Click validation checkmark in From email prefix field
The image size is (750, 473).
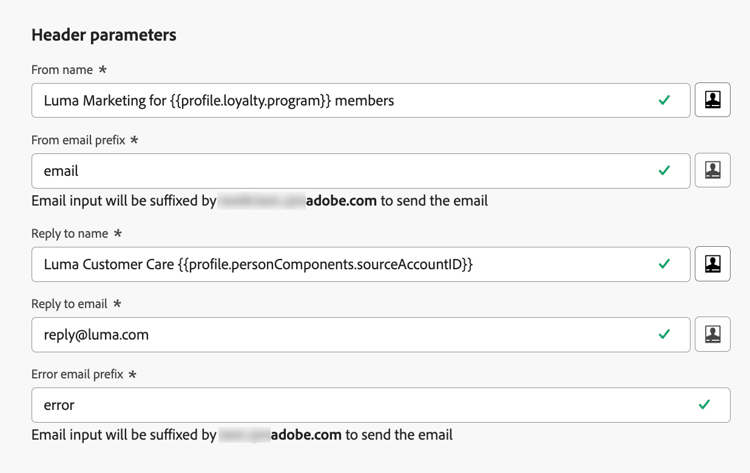click(x=664, y=170)
